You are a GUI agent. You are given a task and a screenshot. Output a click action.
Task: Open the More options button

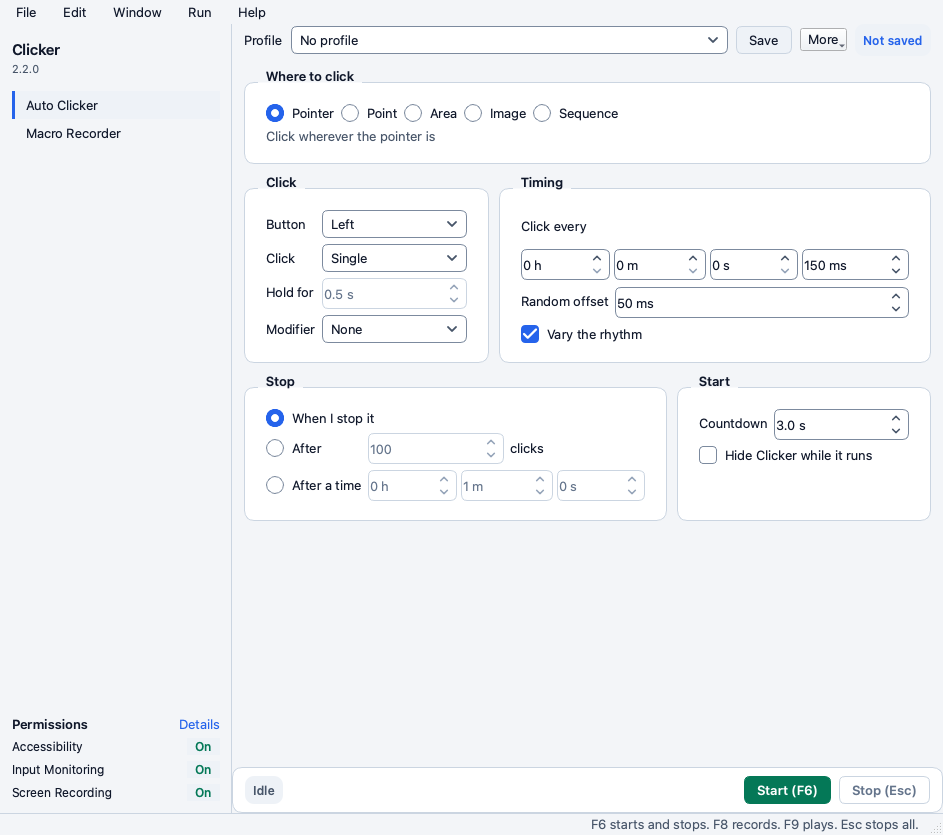[x=823, y=40]
